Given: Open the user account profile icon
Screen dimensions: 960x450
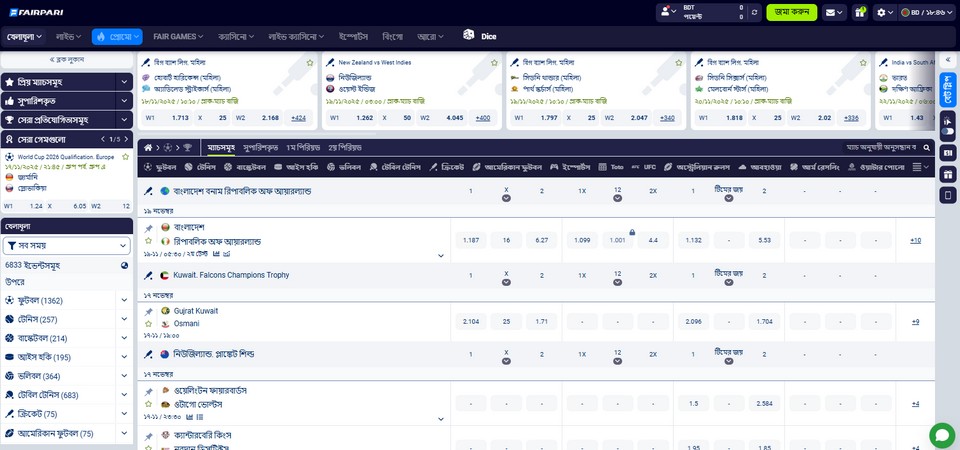Looking at the screenshot, I should 667,12.
